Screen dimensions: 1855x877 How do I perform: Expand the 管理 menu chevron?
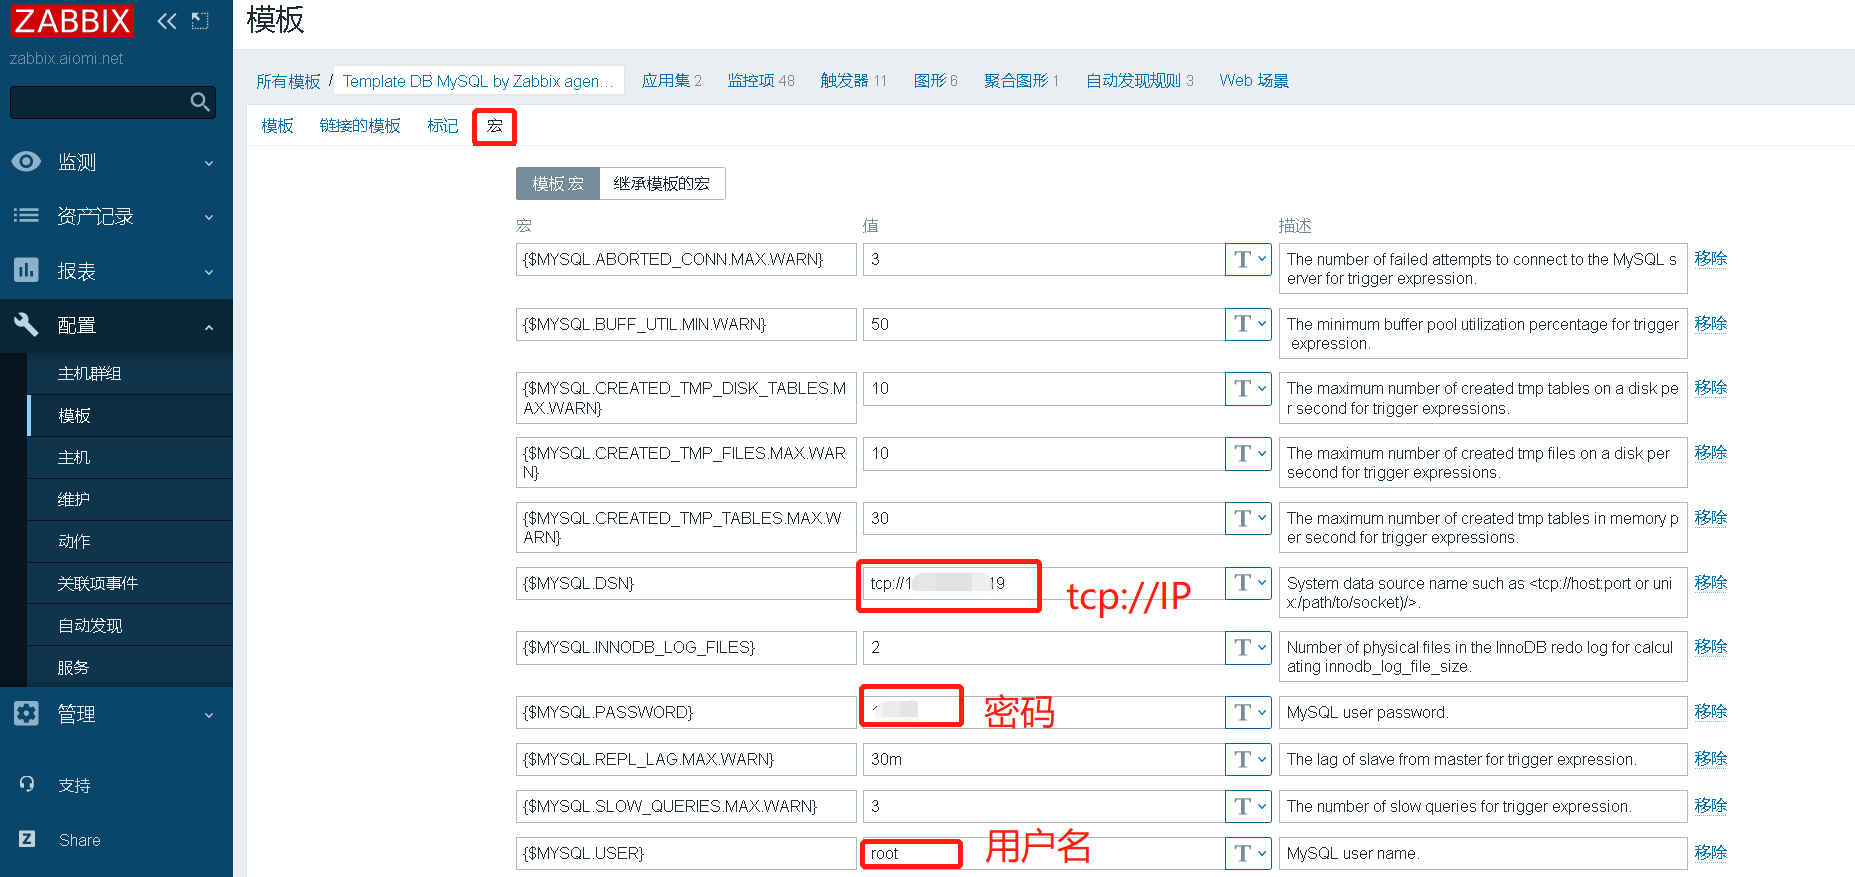point(209,715)
